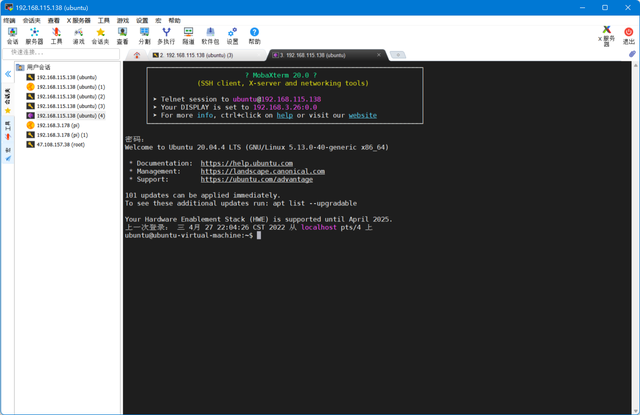Open the 查看 menu in menu bar
The width and height of the screenshot is (640, 415).
tap(53, 20)
